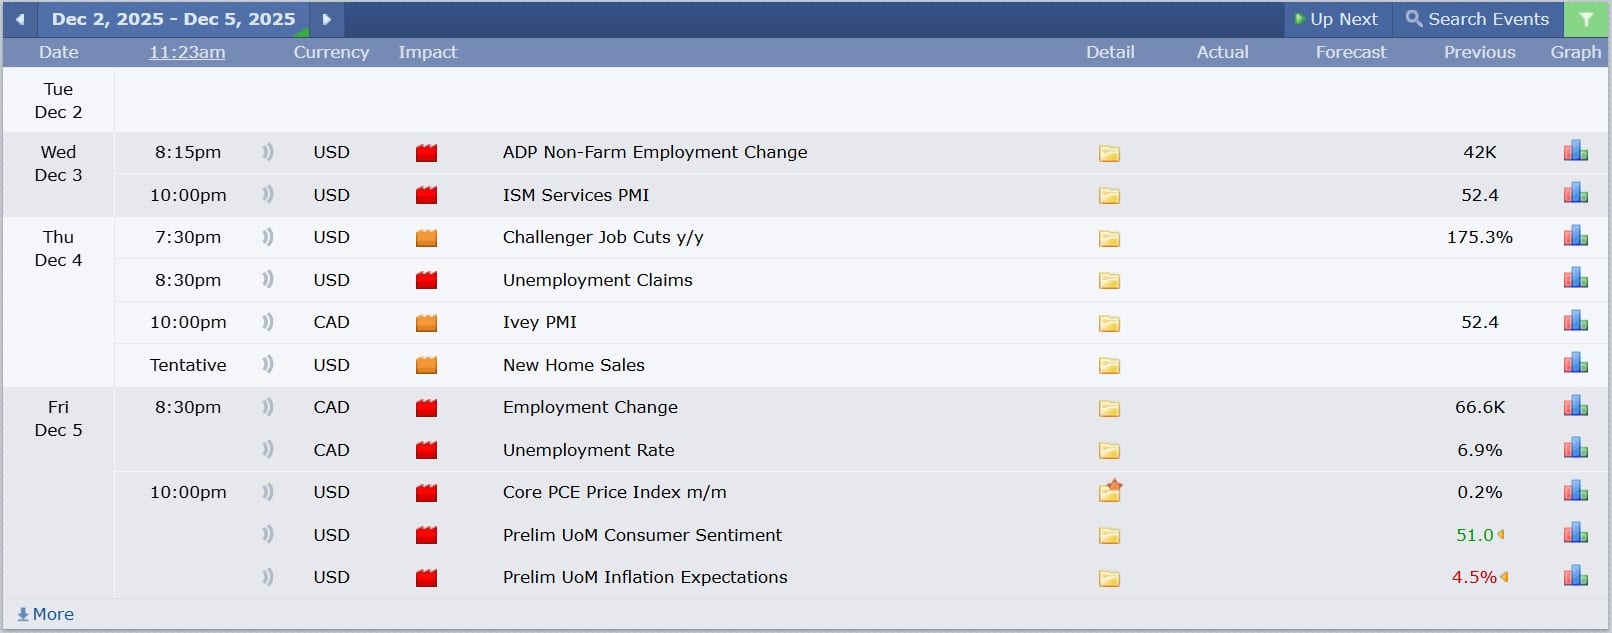Viewport: 1612px width, 633px height.
Task: Open Search Events
Action: [x=1477, y=19]
